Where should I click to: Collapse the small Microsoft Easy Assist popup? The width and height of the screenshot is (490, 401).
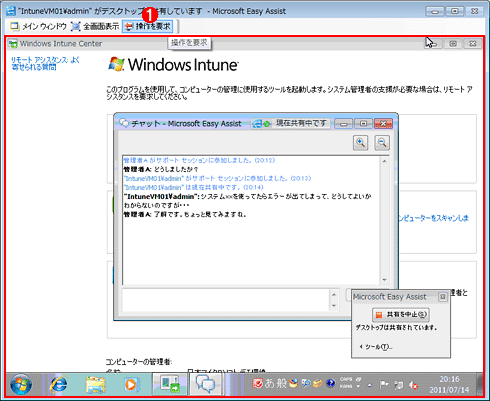point(443,297)
